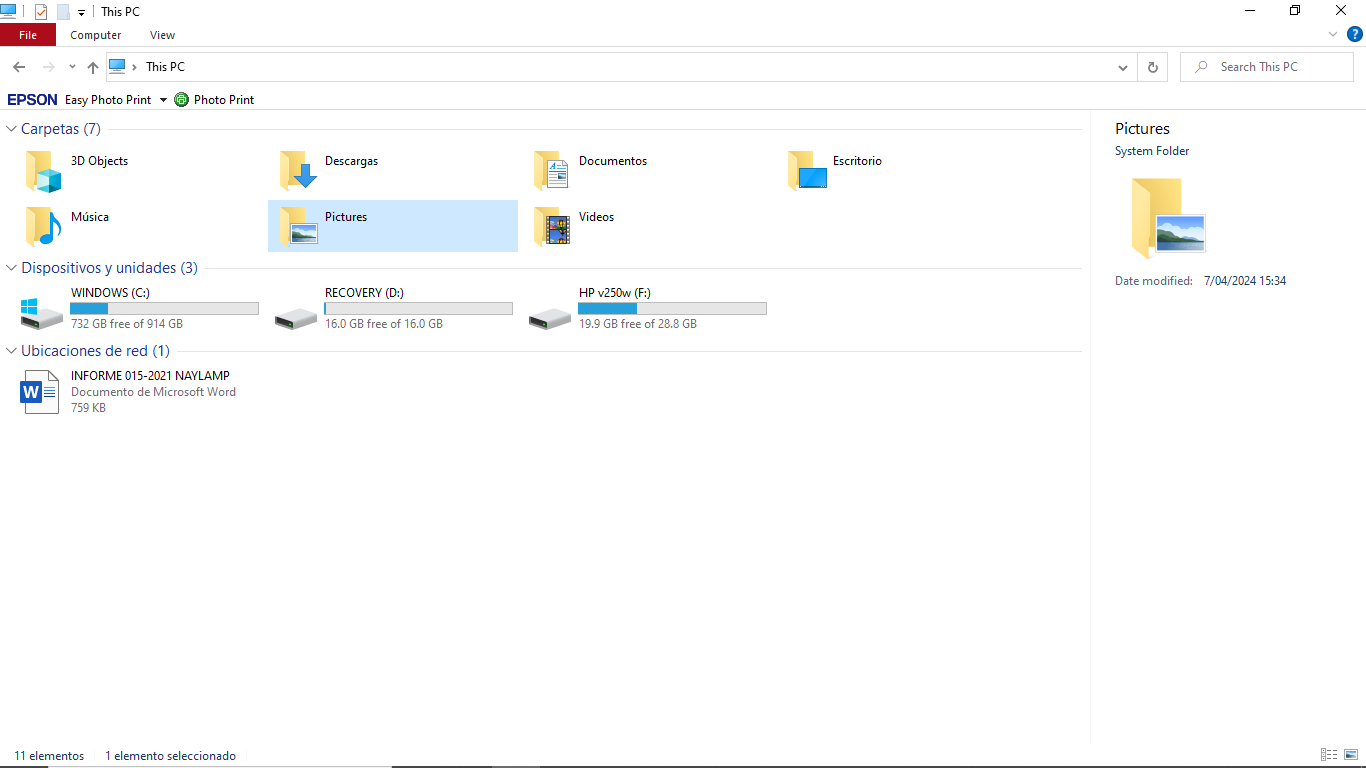Open the Easy Photo Print dropdown

163,100
